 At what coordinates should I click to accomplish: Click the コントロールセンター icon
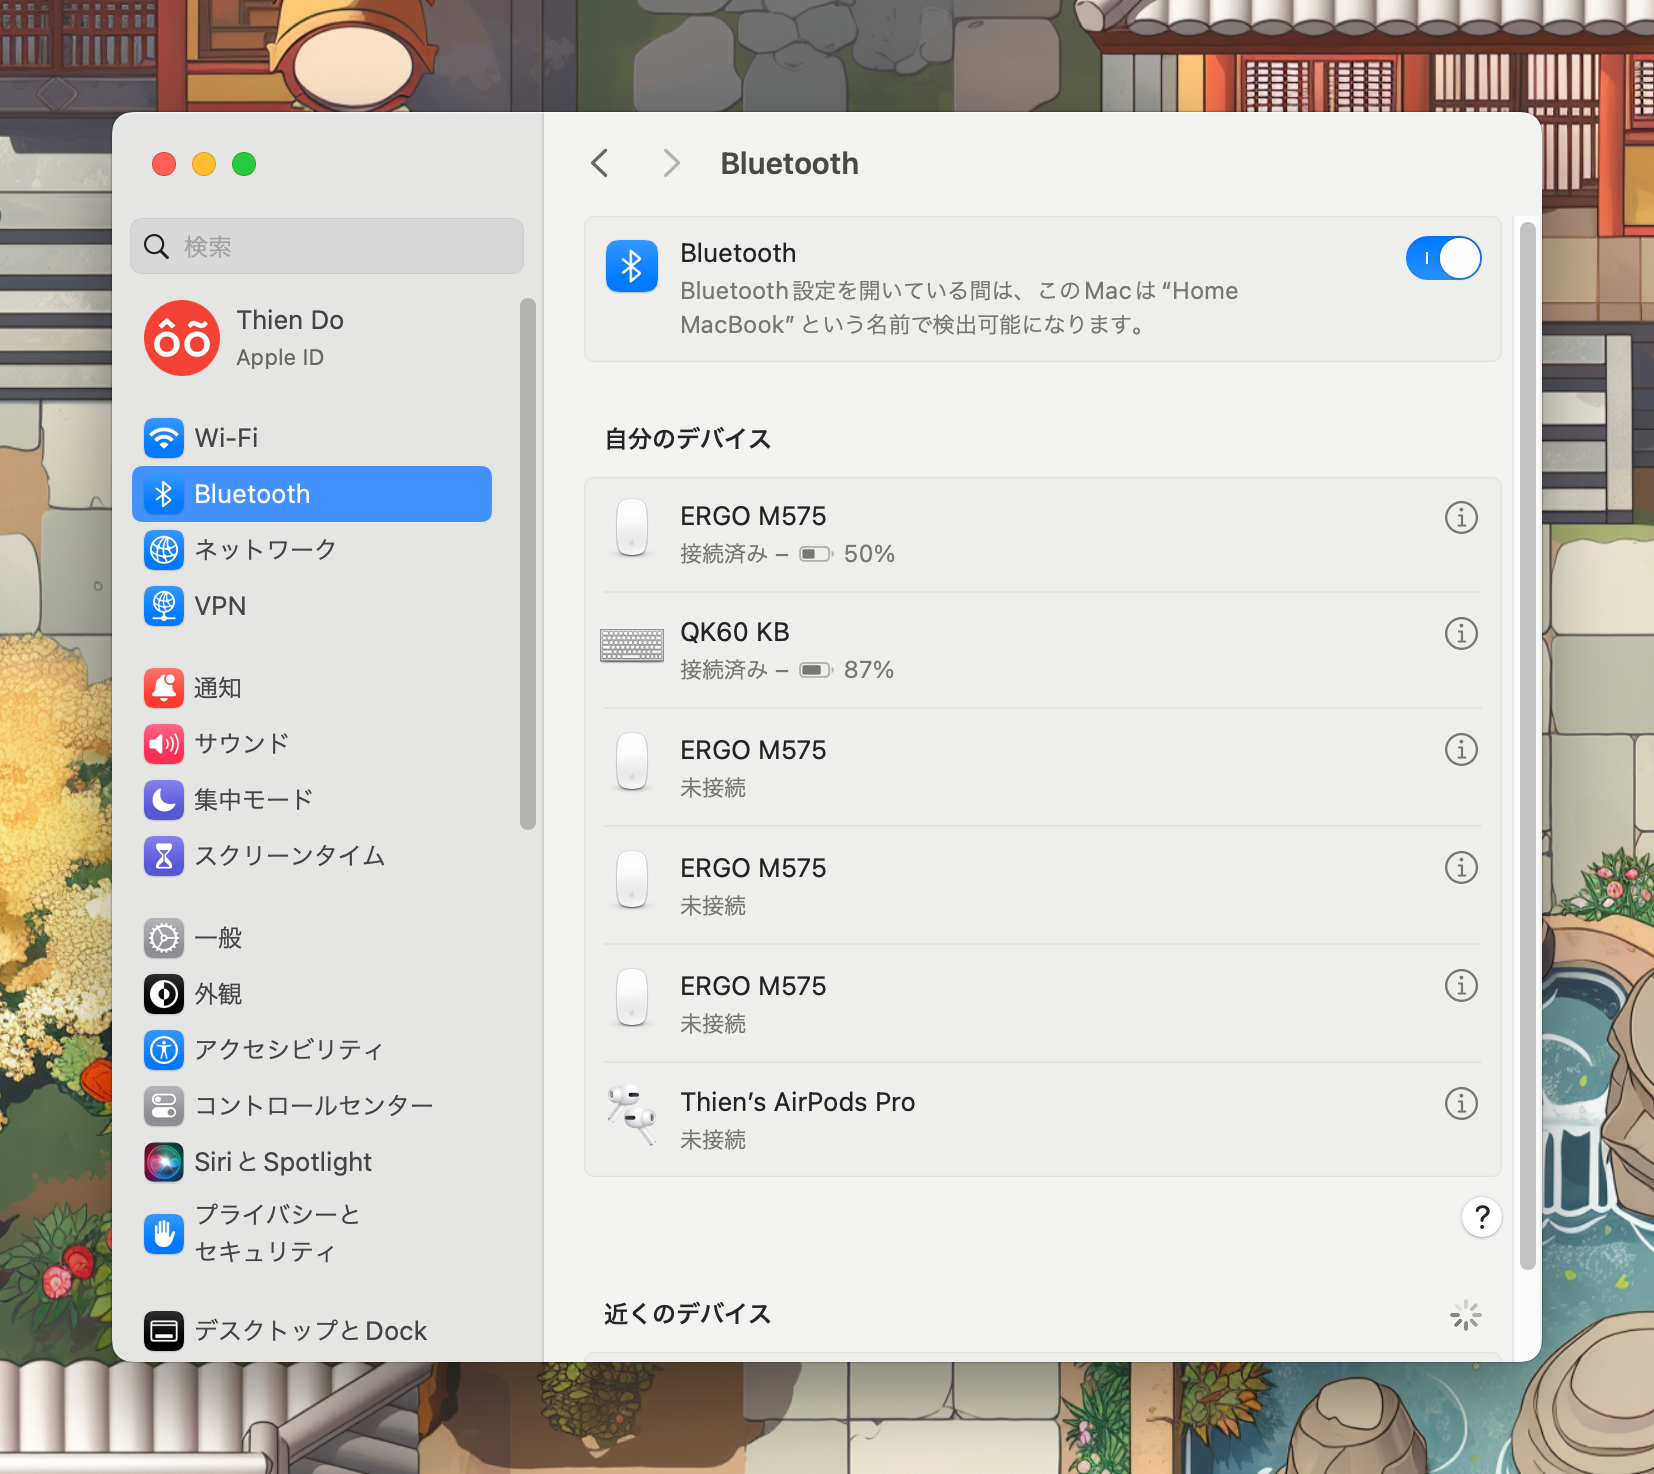tap(164, 1106)
